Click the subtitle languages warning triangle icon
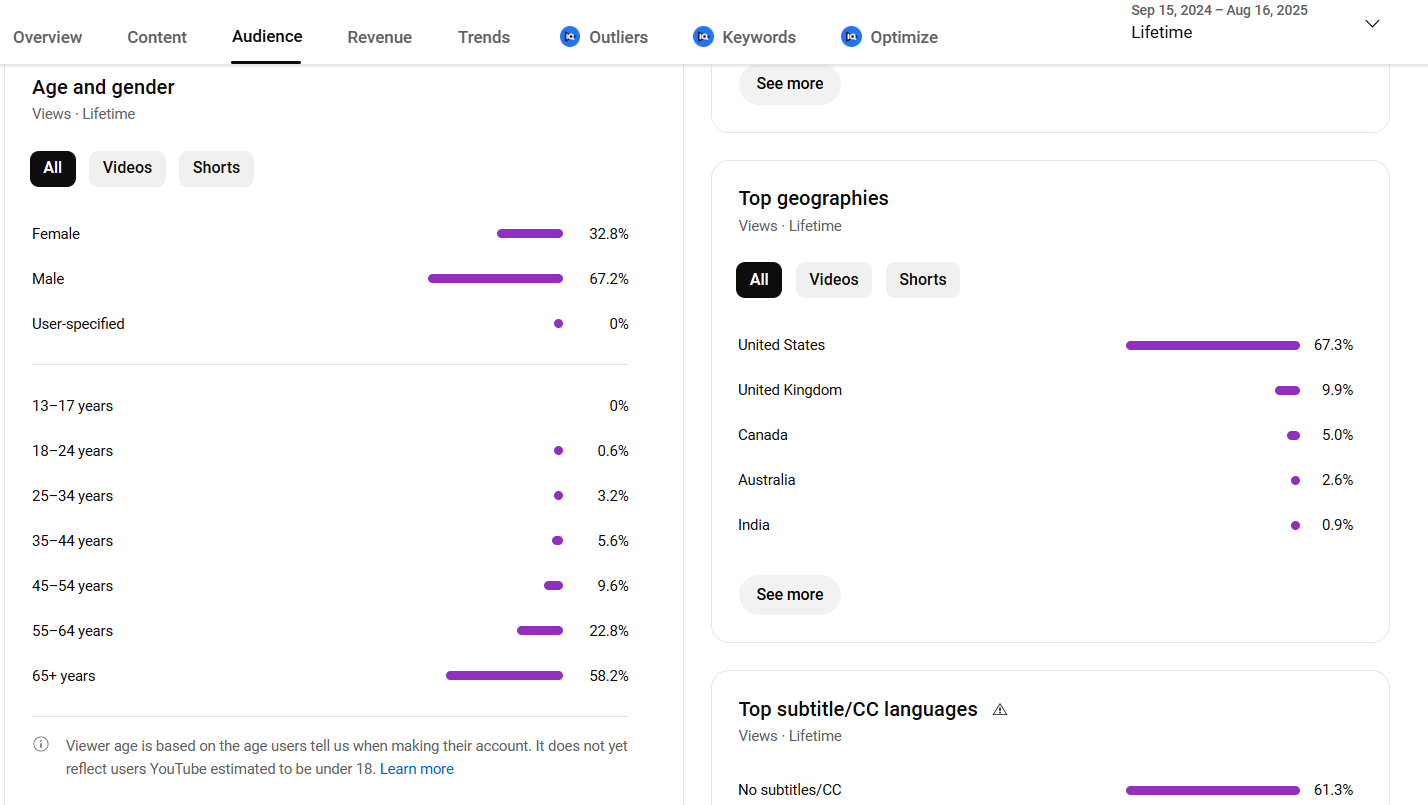The image size is (1428, 805). (1000, 710)
